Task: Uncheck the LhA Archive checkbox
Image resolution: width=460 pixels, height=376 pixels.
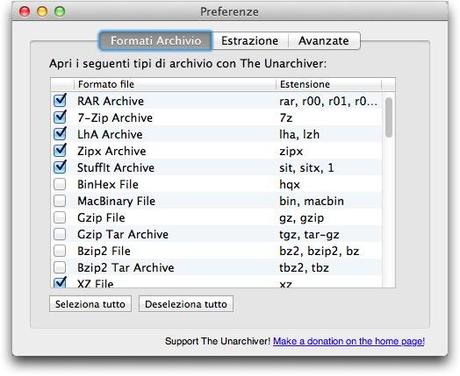Action: tap(60, 134)
